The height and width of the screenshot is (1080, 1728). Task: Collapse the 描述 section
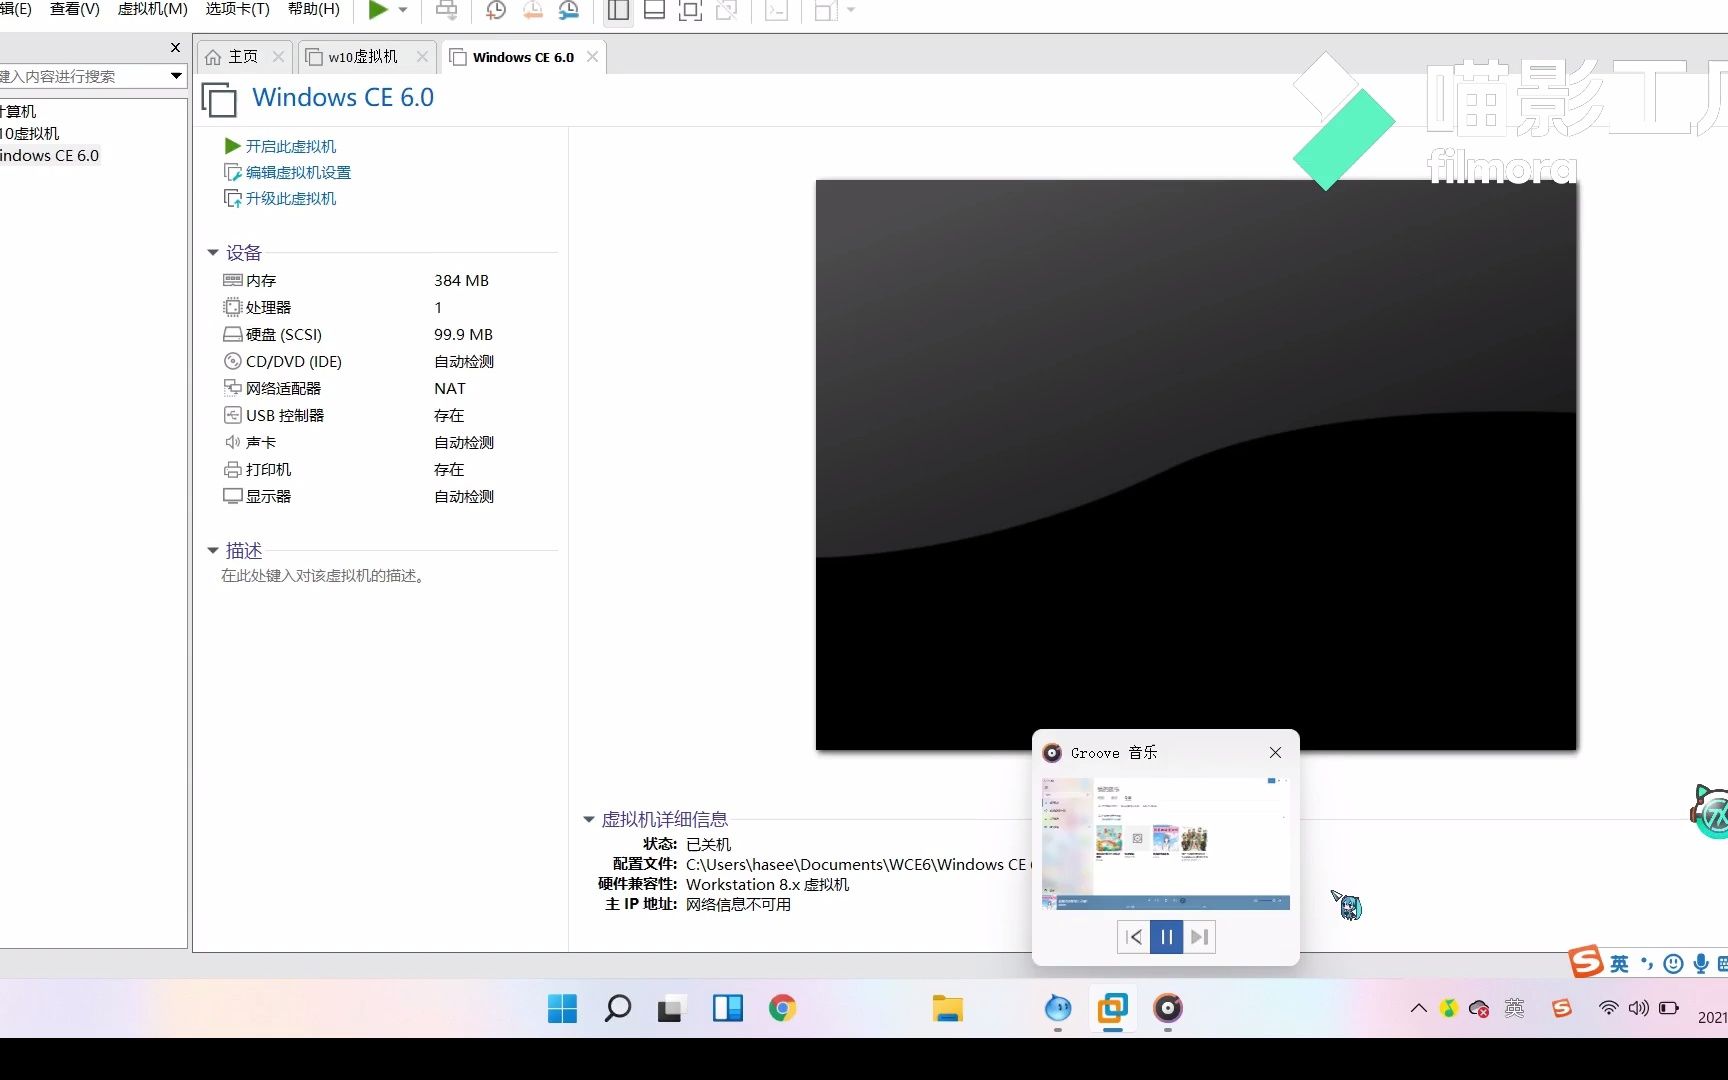[212, 550]
